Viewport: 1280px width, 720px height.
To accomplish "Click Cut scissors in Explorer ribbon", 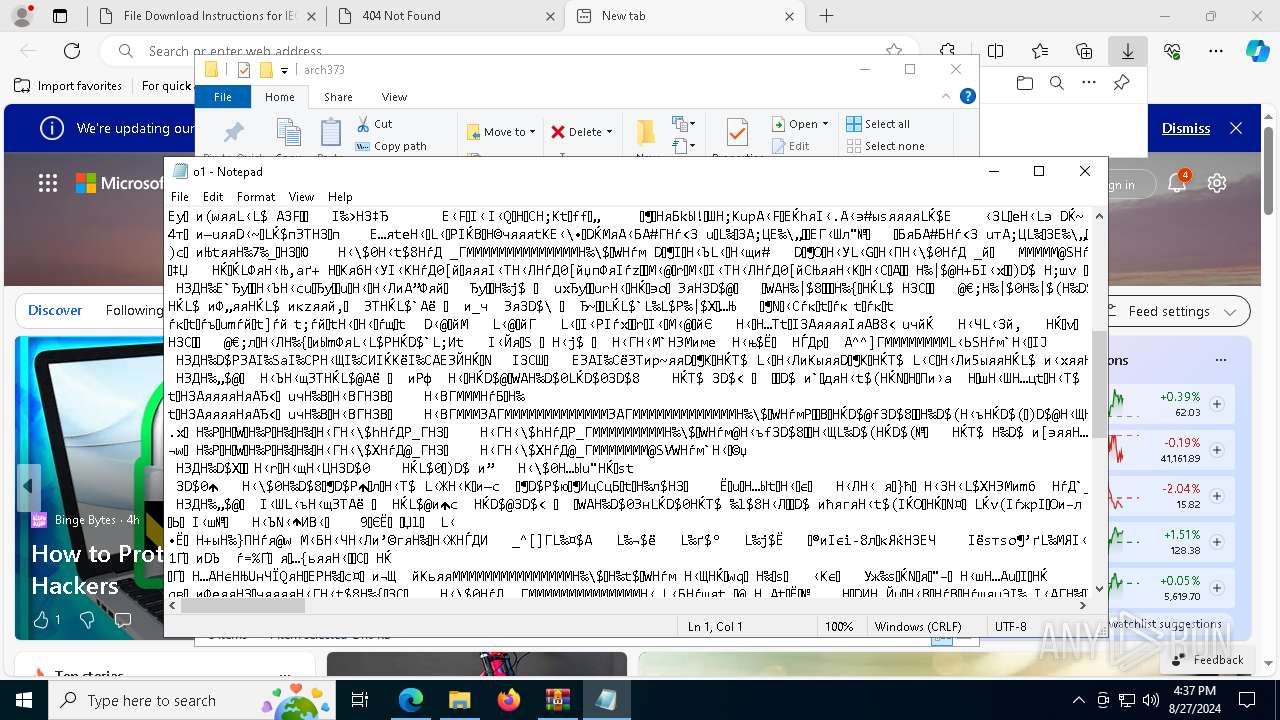I will [374, 124].
